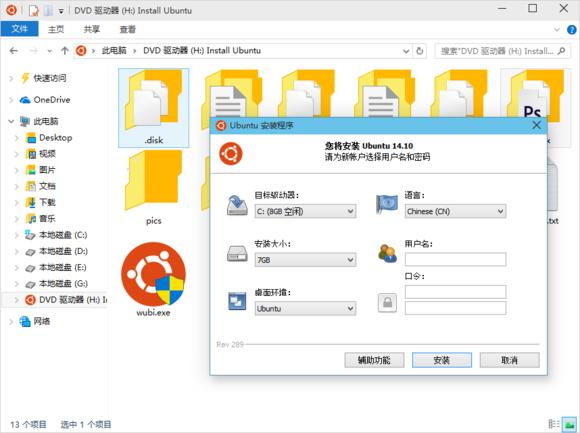Select 本地磁盘 (D:) in the sidebar

[x=56, y=251]
